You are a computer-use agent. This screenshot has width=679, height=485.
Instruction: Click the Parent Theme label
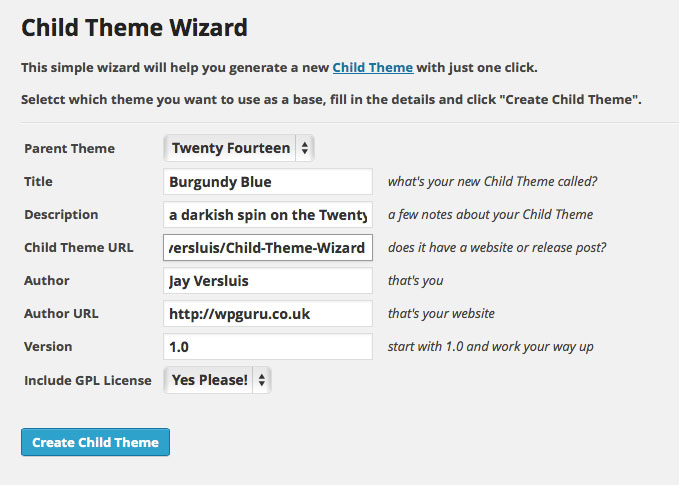pos(69,149)
